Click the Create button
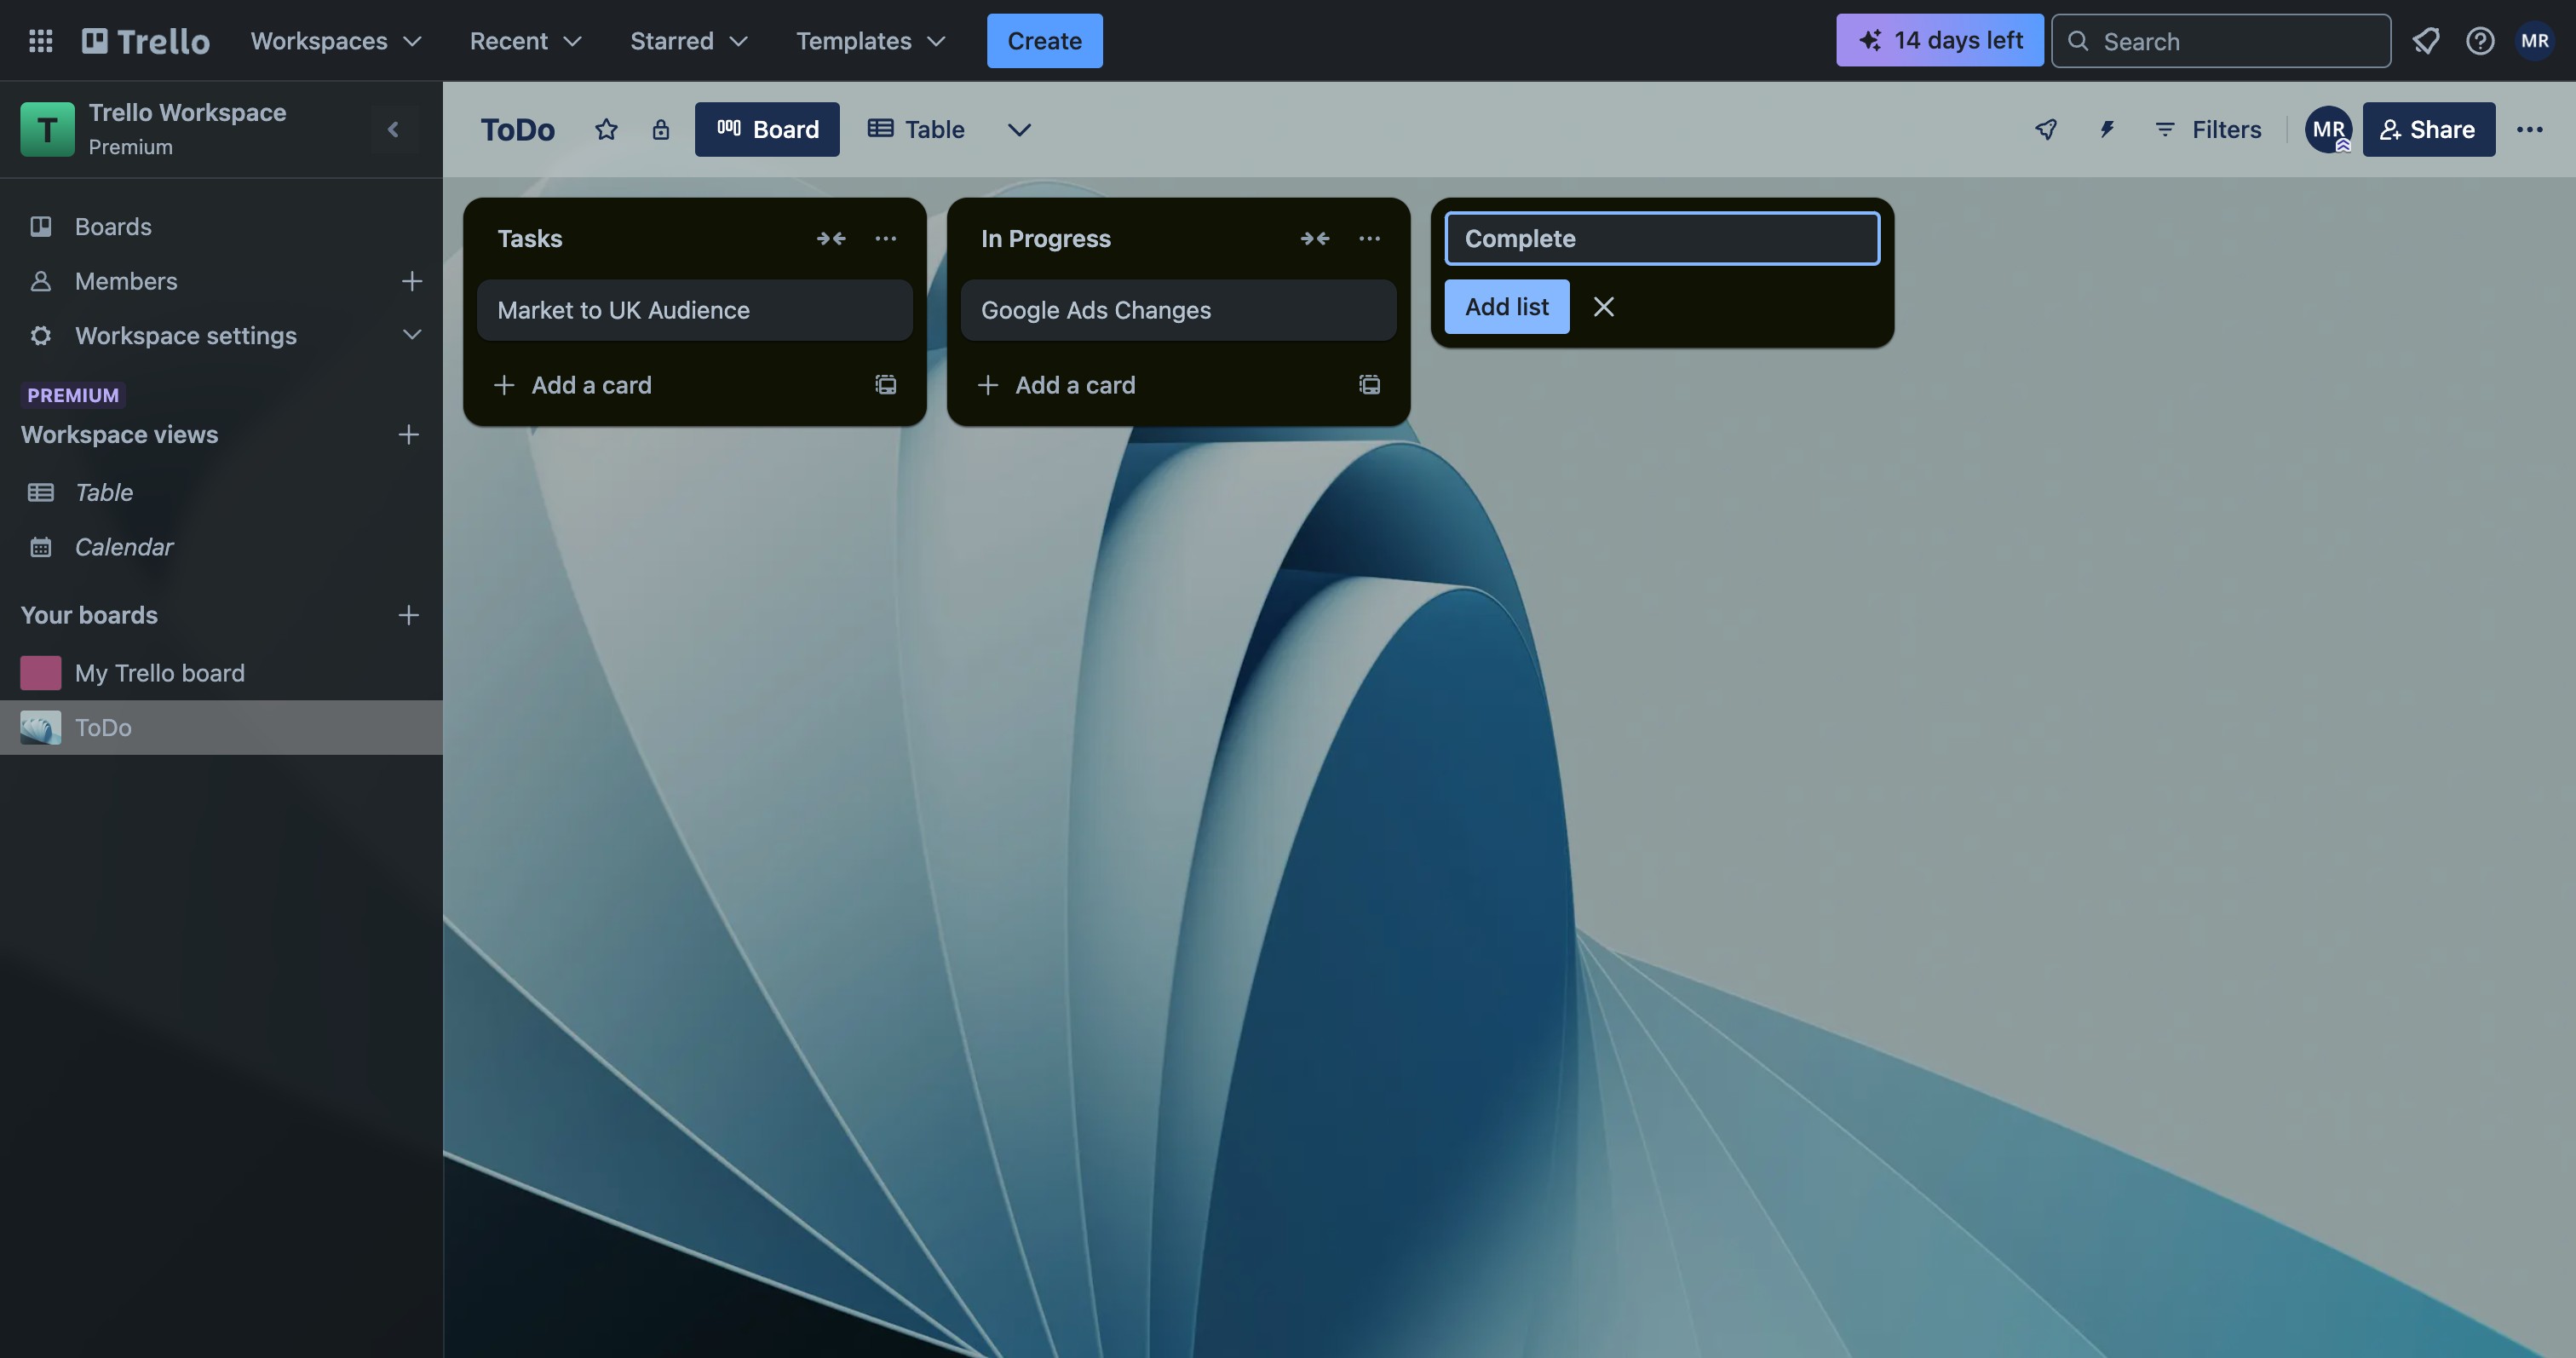The width and height of the screenshot is (2576, 1358). point(1044,41)
